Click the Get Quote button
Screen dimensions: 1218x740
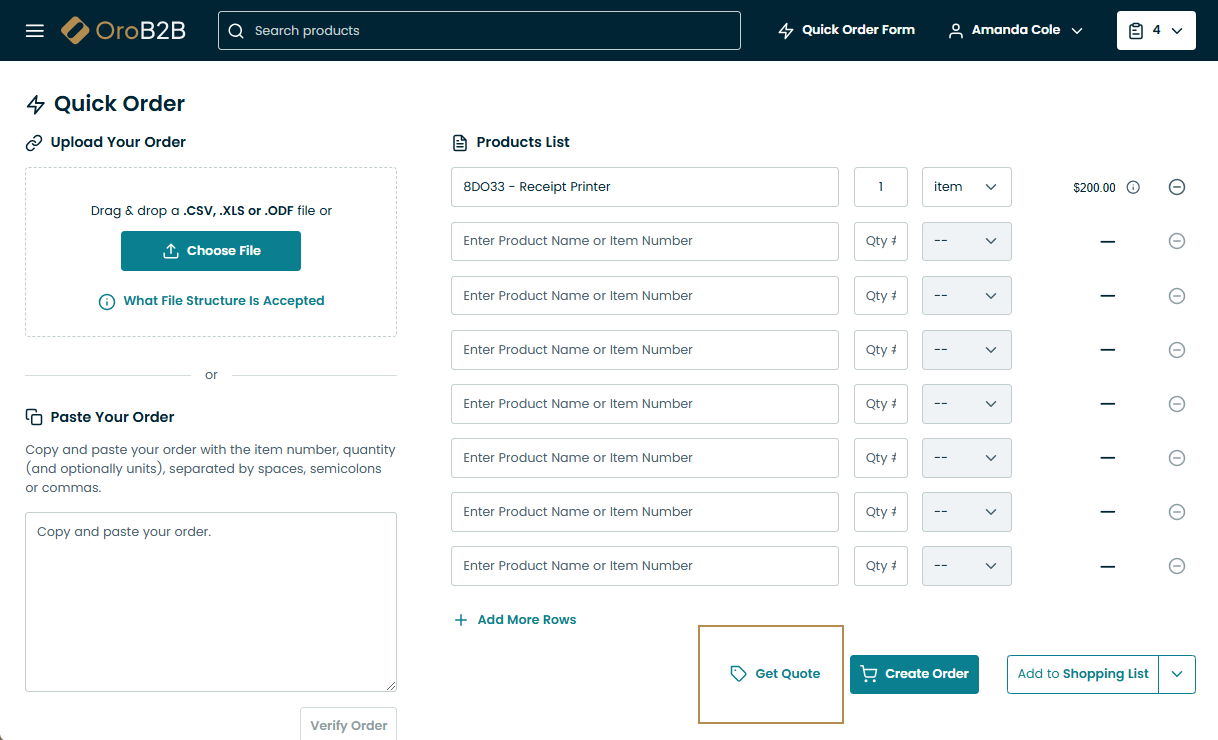[x=775, y=674]
